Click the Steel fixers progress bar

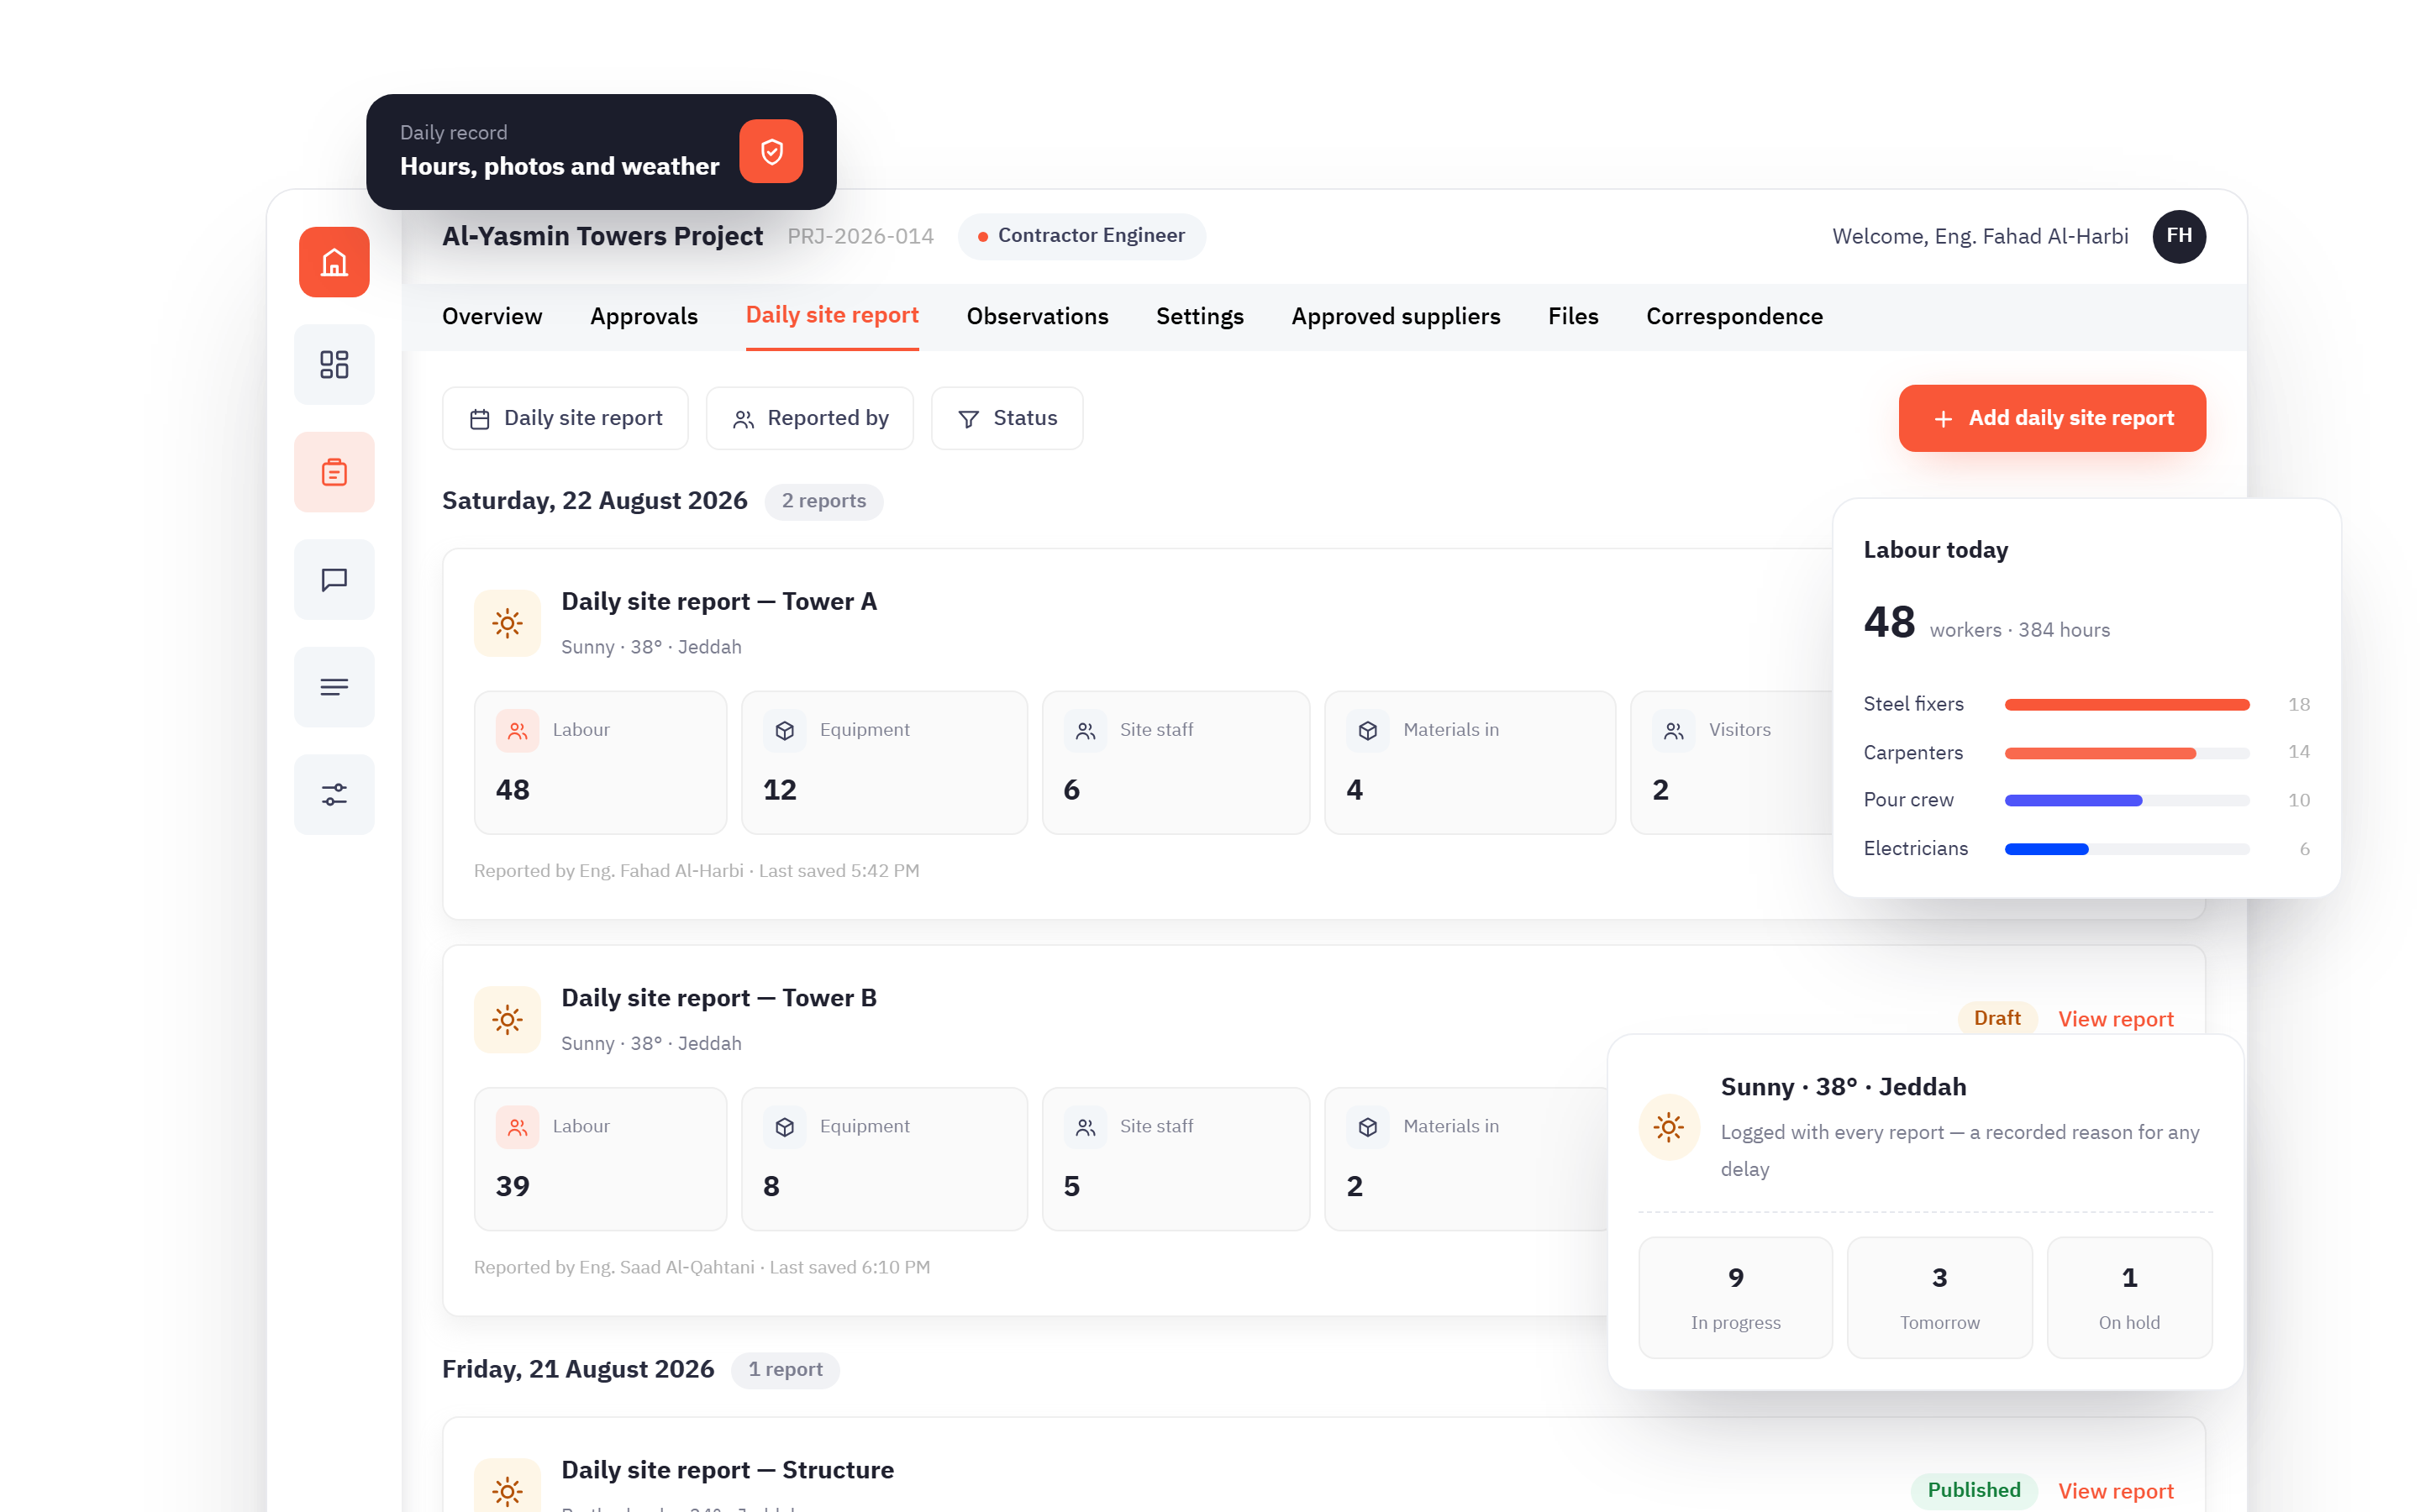[x=2127, y=705]
